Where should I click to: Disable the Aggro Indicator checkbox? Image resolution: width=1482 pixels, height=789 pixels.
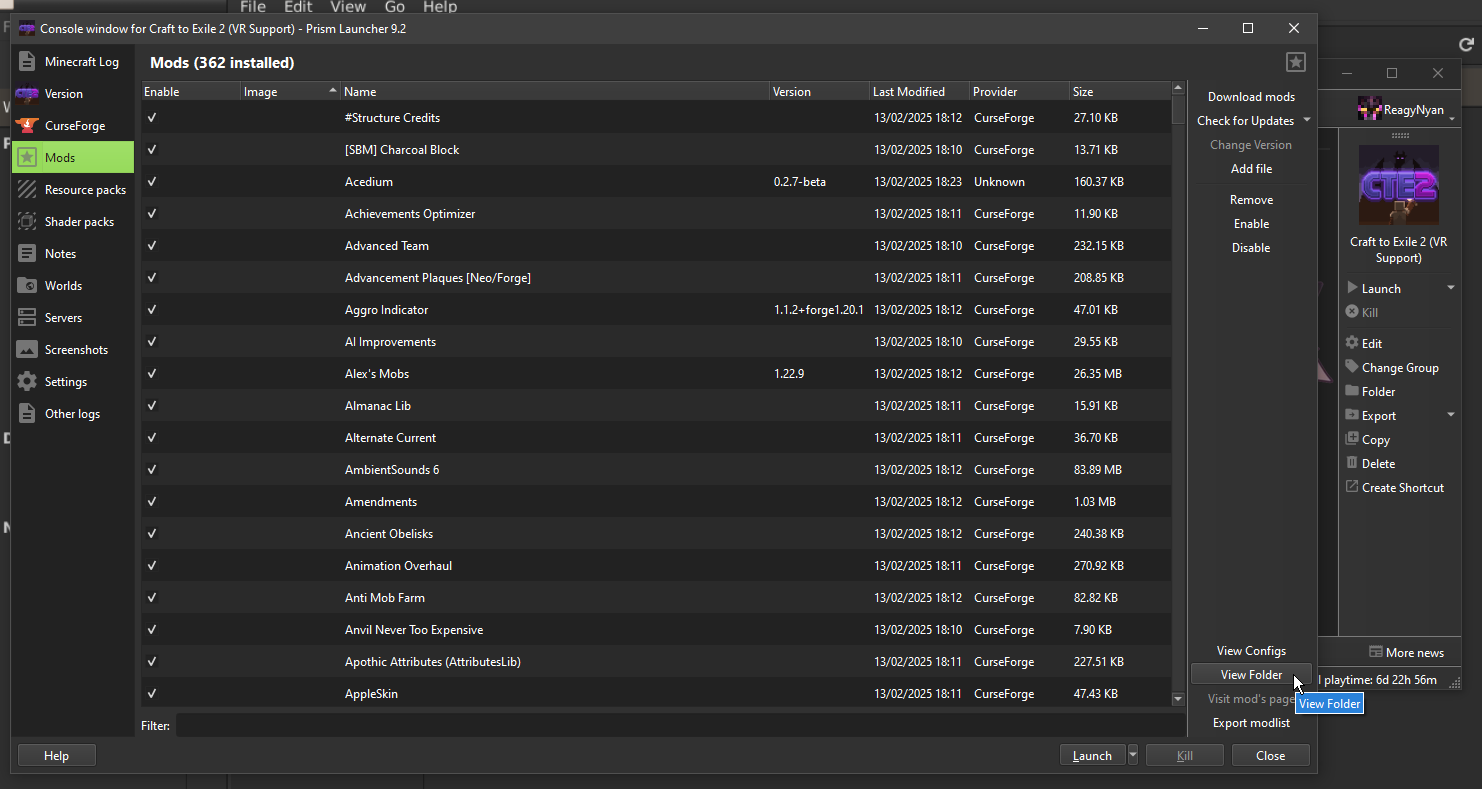[x=152, y=310]
